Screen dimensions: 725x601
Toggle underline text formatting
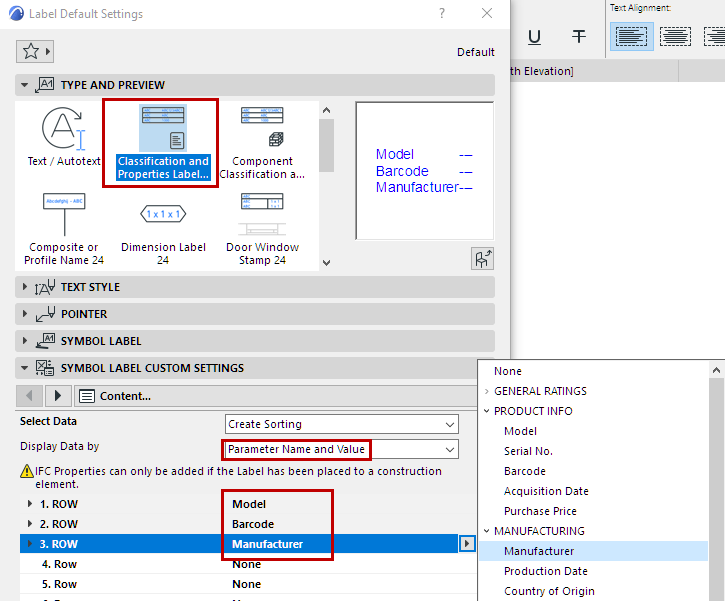(534, 37)
